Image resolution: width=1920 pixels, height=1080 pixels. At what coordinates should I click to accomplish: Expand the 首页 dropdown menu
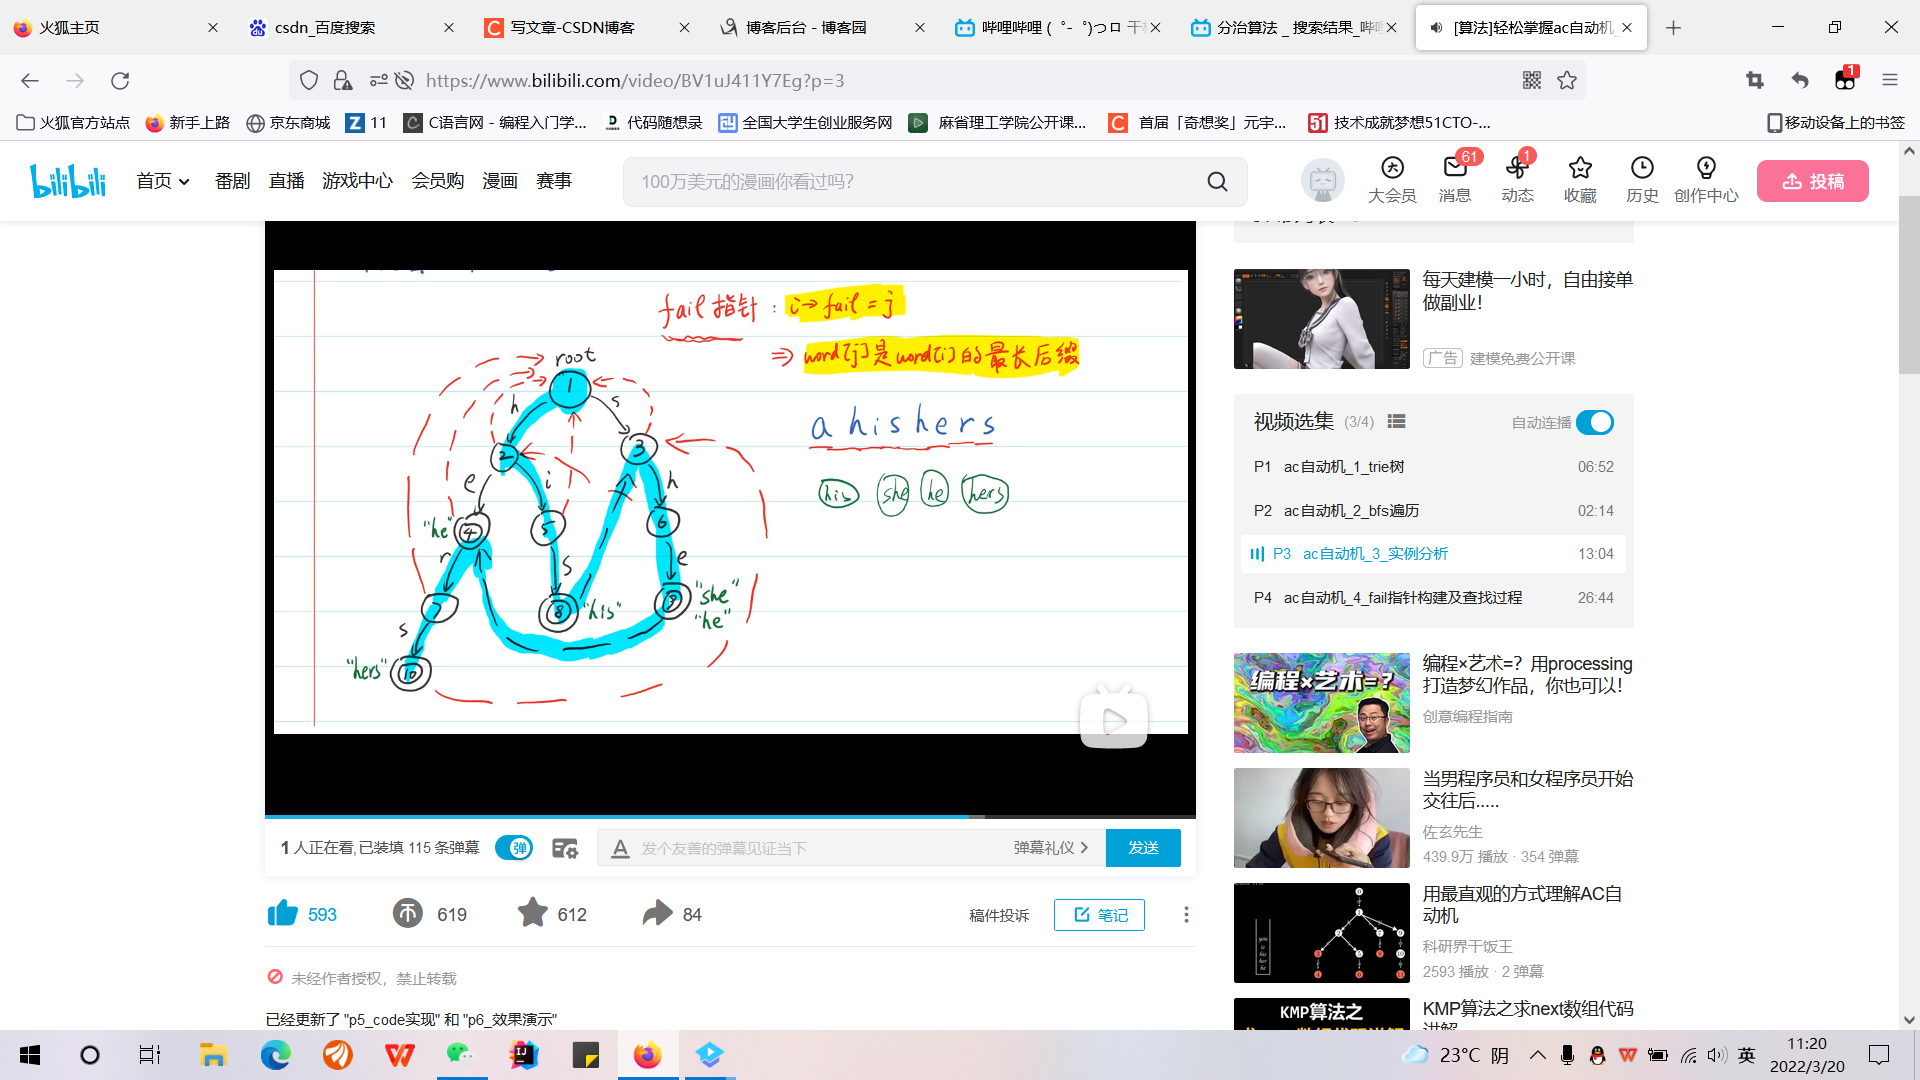coord(163,181)
